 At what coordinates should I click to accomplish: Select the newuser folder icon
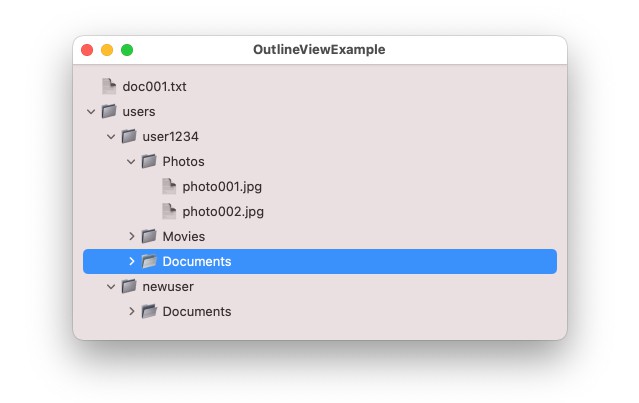point(129,286)
